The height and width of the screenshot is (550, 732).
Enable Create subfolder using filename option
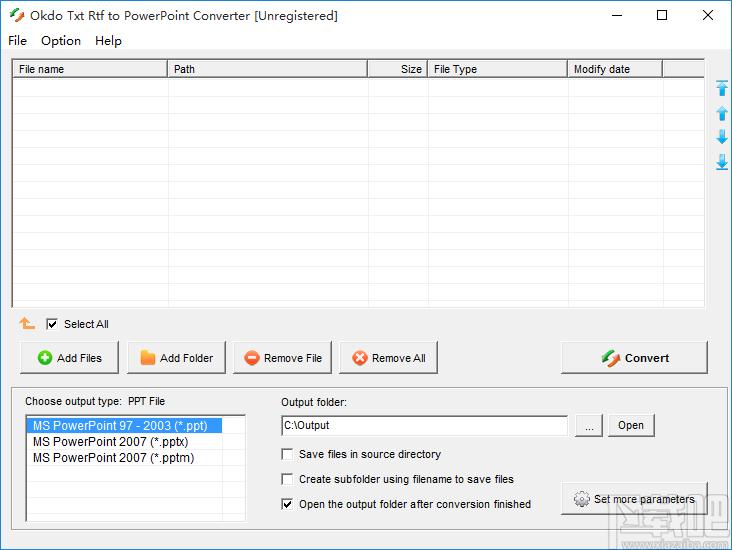[x=287, y=479]
